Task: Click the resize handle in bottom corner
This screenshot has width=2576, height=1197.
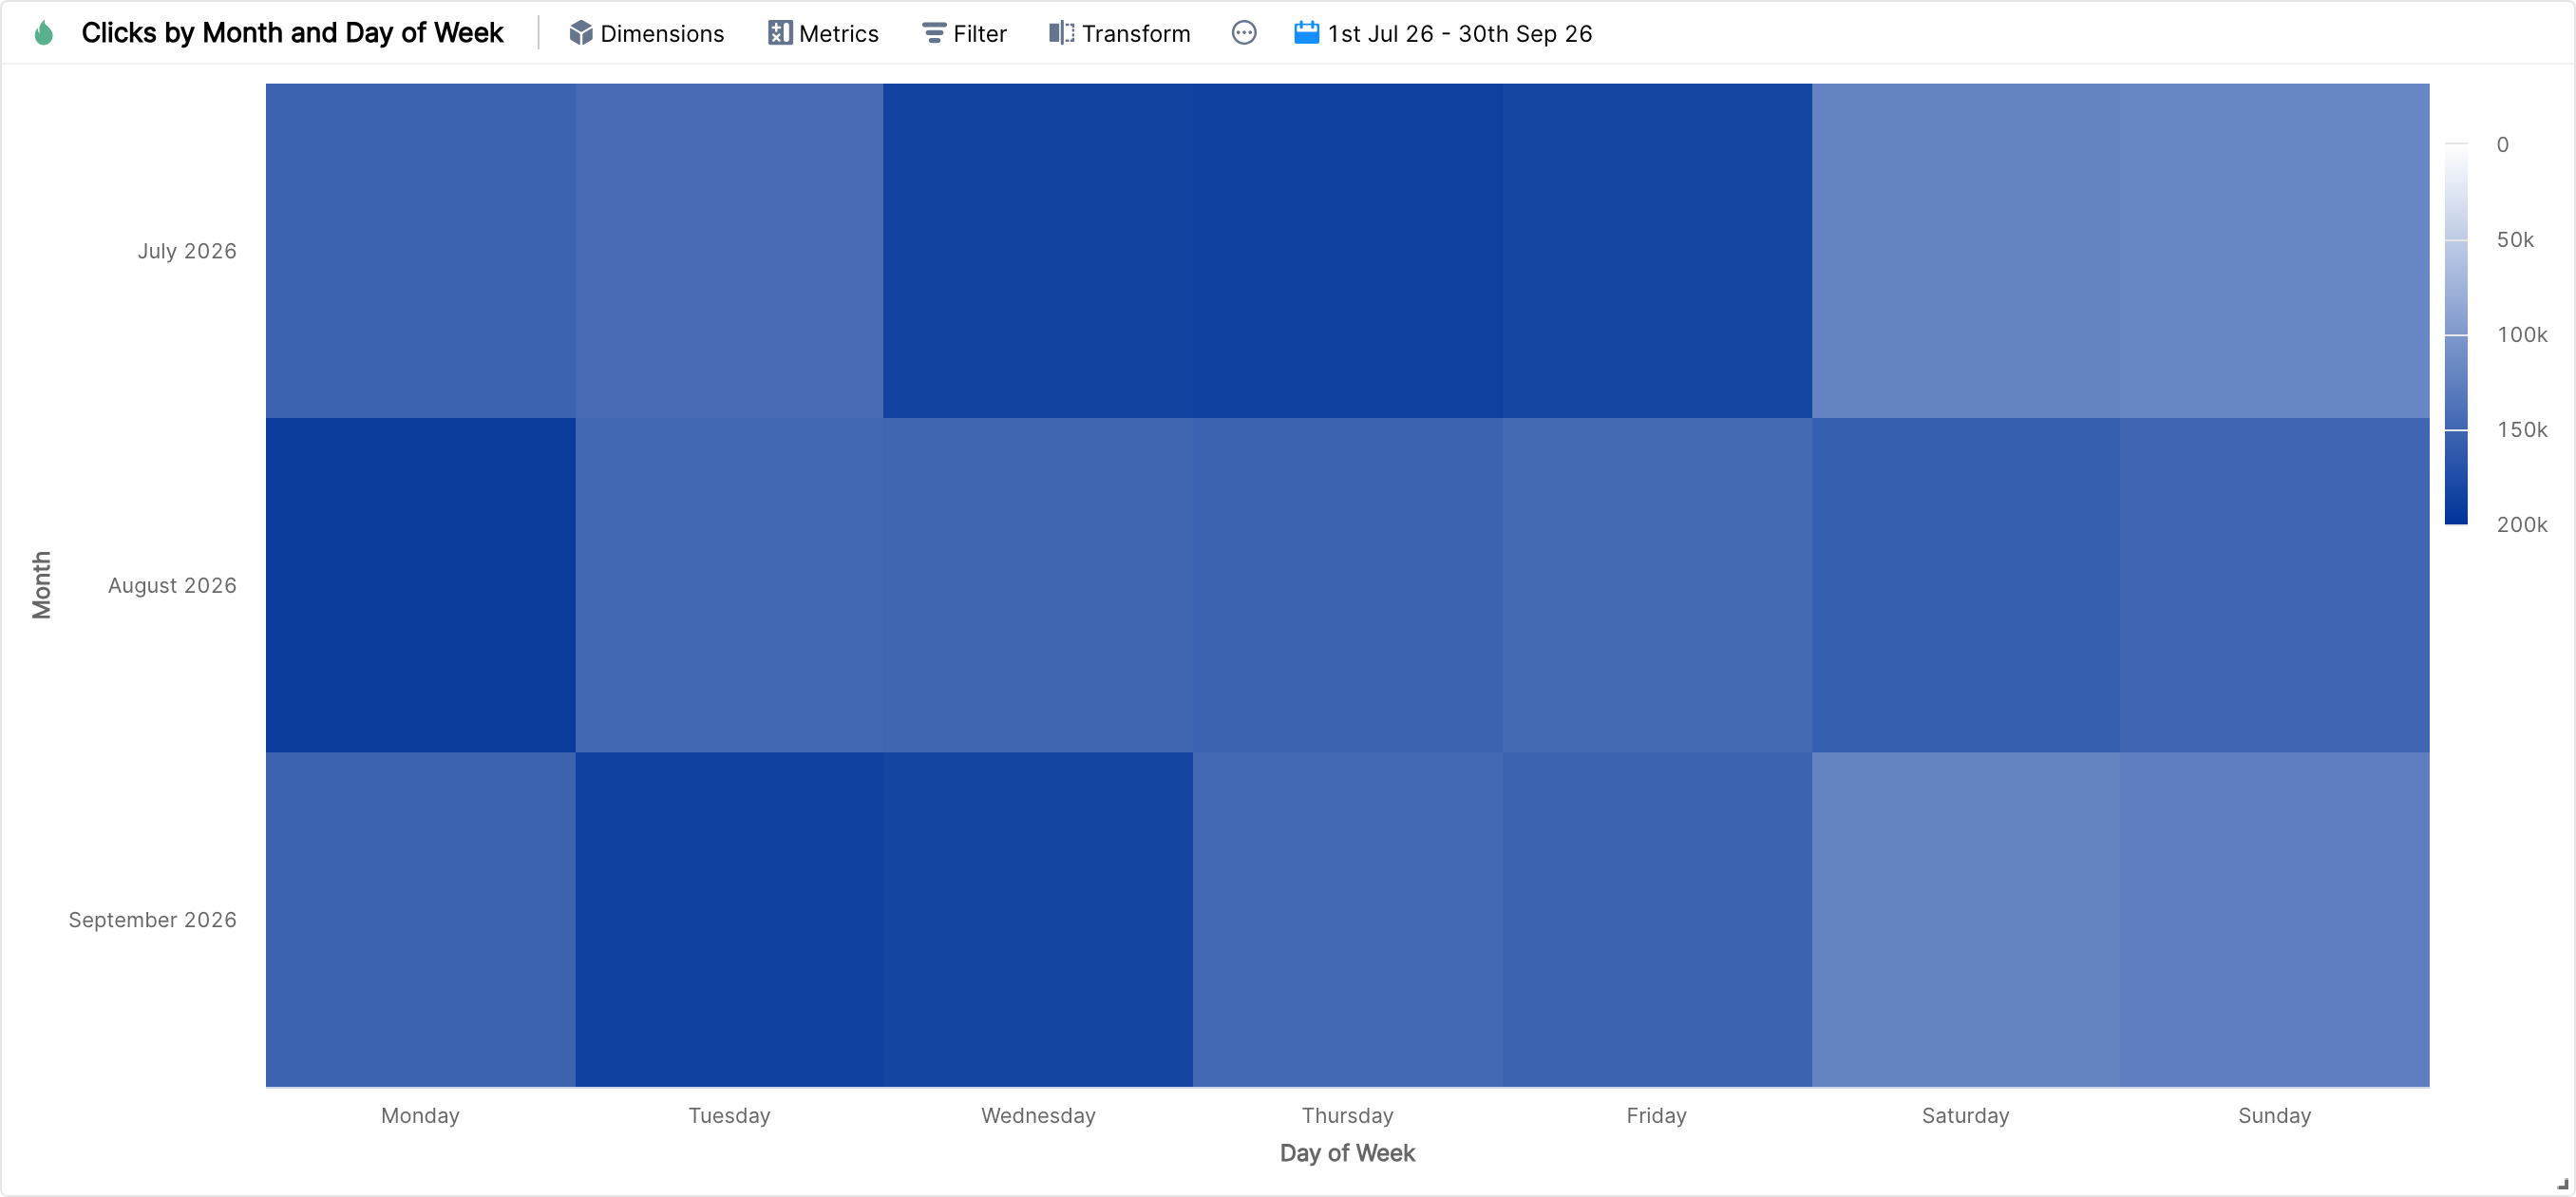Action: click(2563, 1184)
